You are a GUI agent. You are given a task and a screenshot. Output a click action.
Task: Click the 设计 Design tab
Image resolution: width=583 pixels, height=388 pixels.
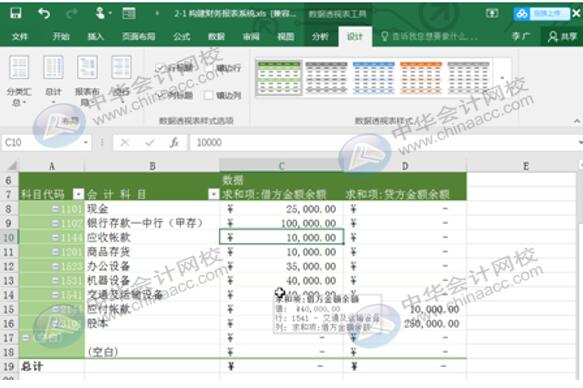coord(355,36)
